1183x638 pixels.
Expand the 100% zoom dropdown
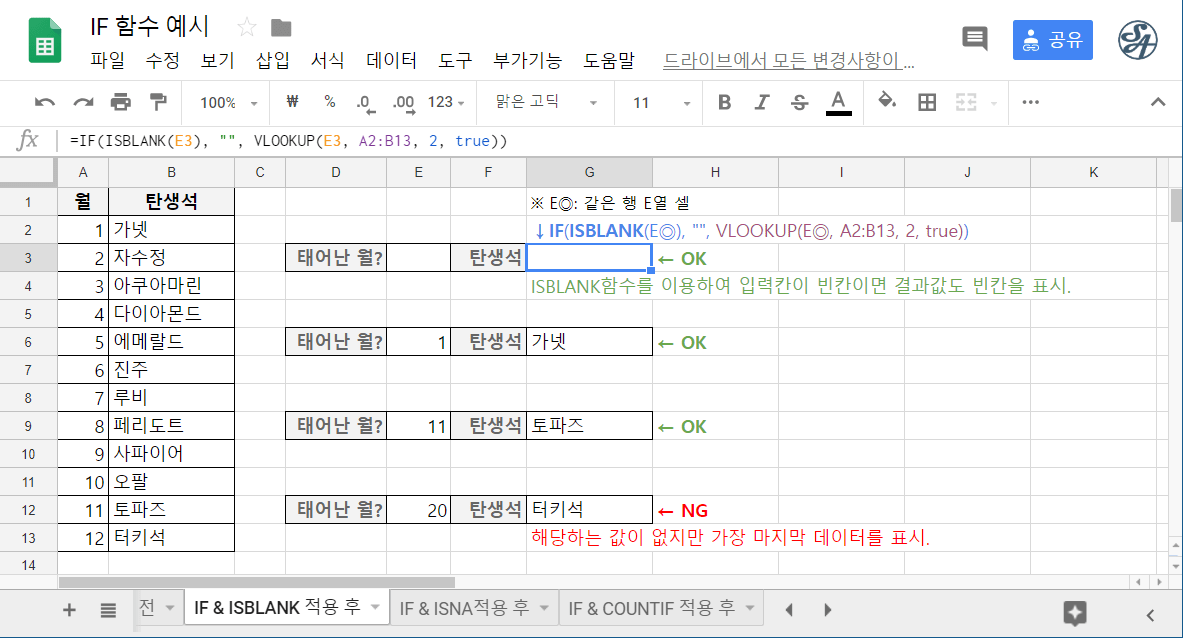[x=228, y=102]
